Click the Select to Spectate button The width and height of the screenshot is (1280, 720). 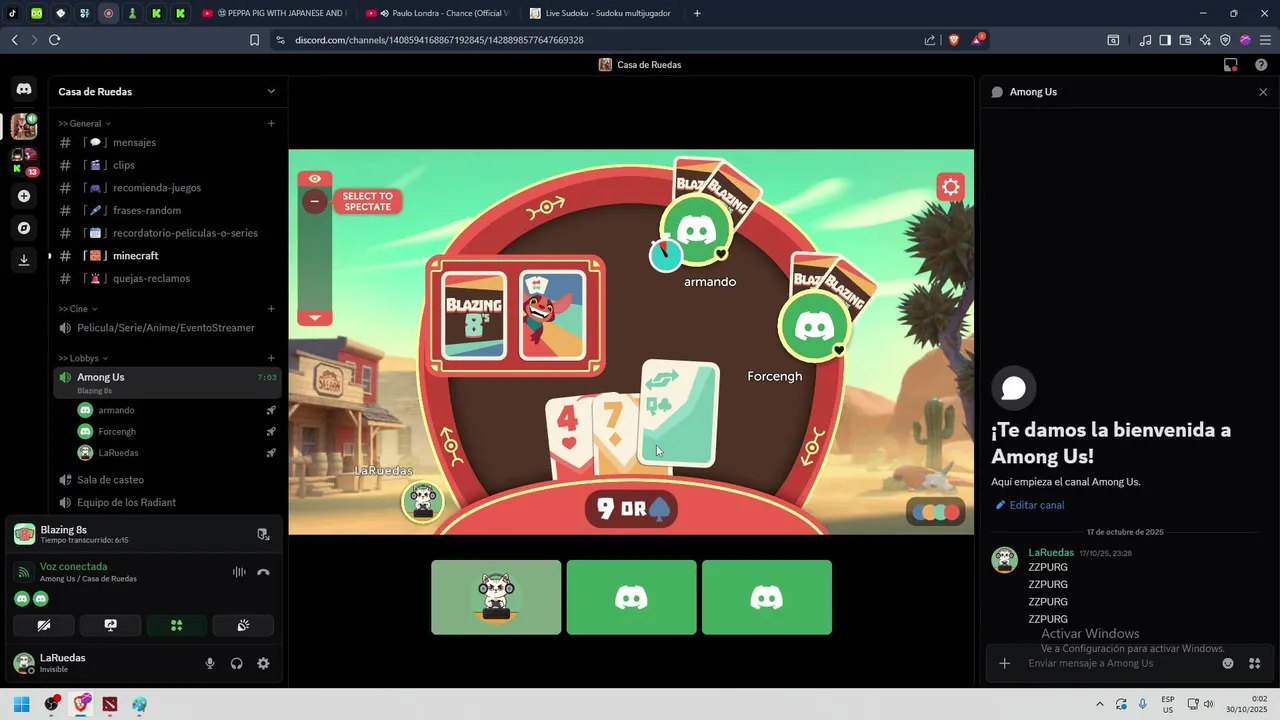pos(367,202)
